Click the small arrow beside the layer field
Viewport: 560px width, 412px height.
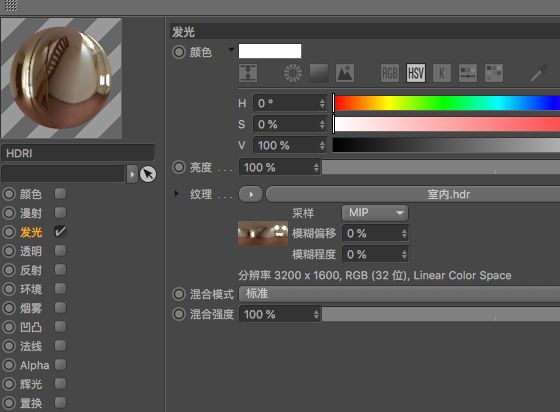click(132, 174)
